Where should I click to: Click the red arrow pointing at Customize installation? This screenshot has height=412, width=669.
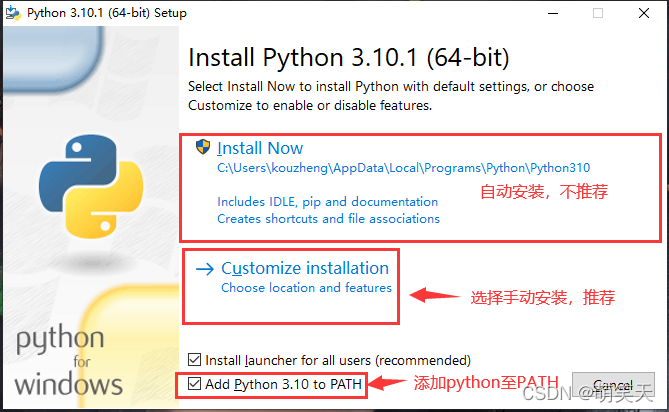click(432, 296)
